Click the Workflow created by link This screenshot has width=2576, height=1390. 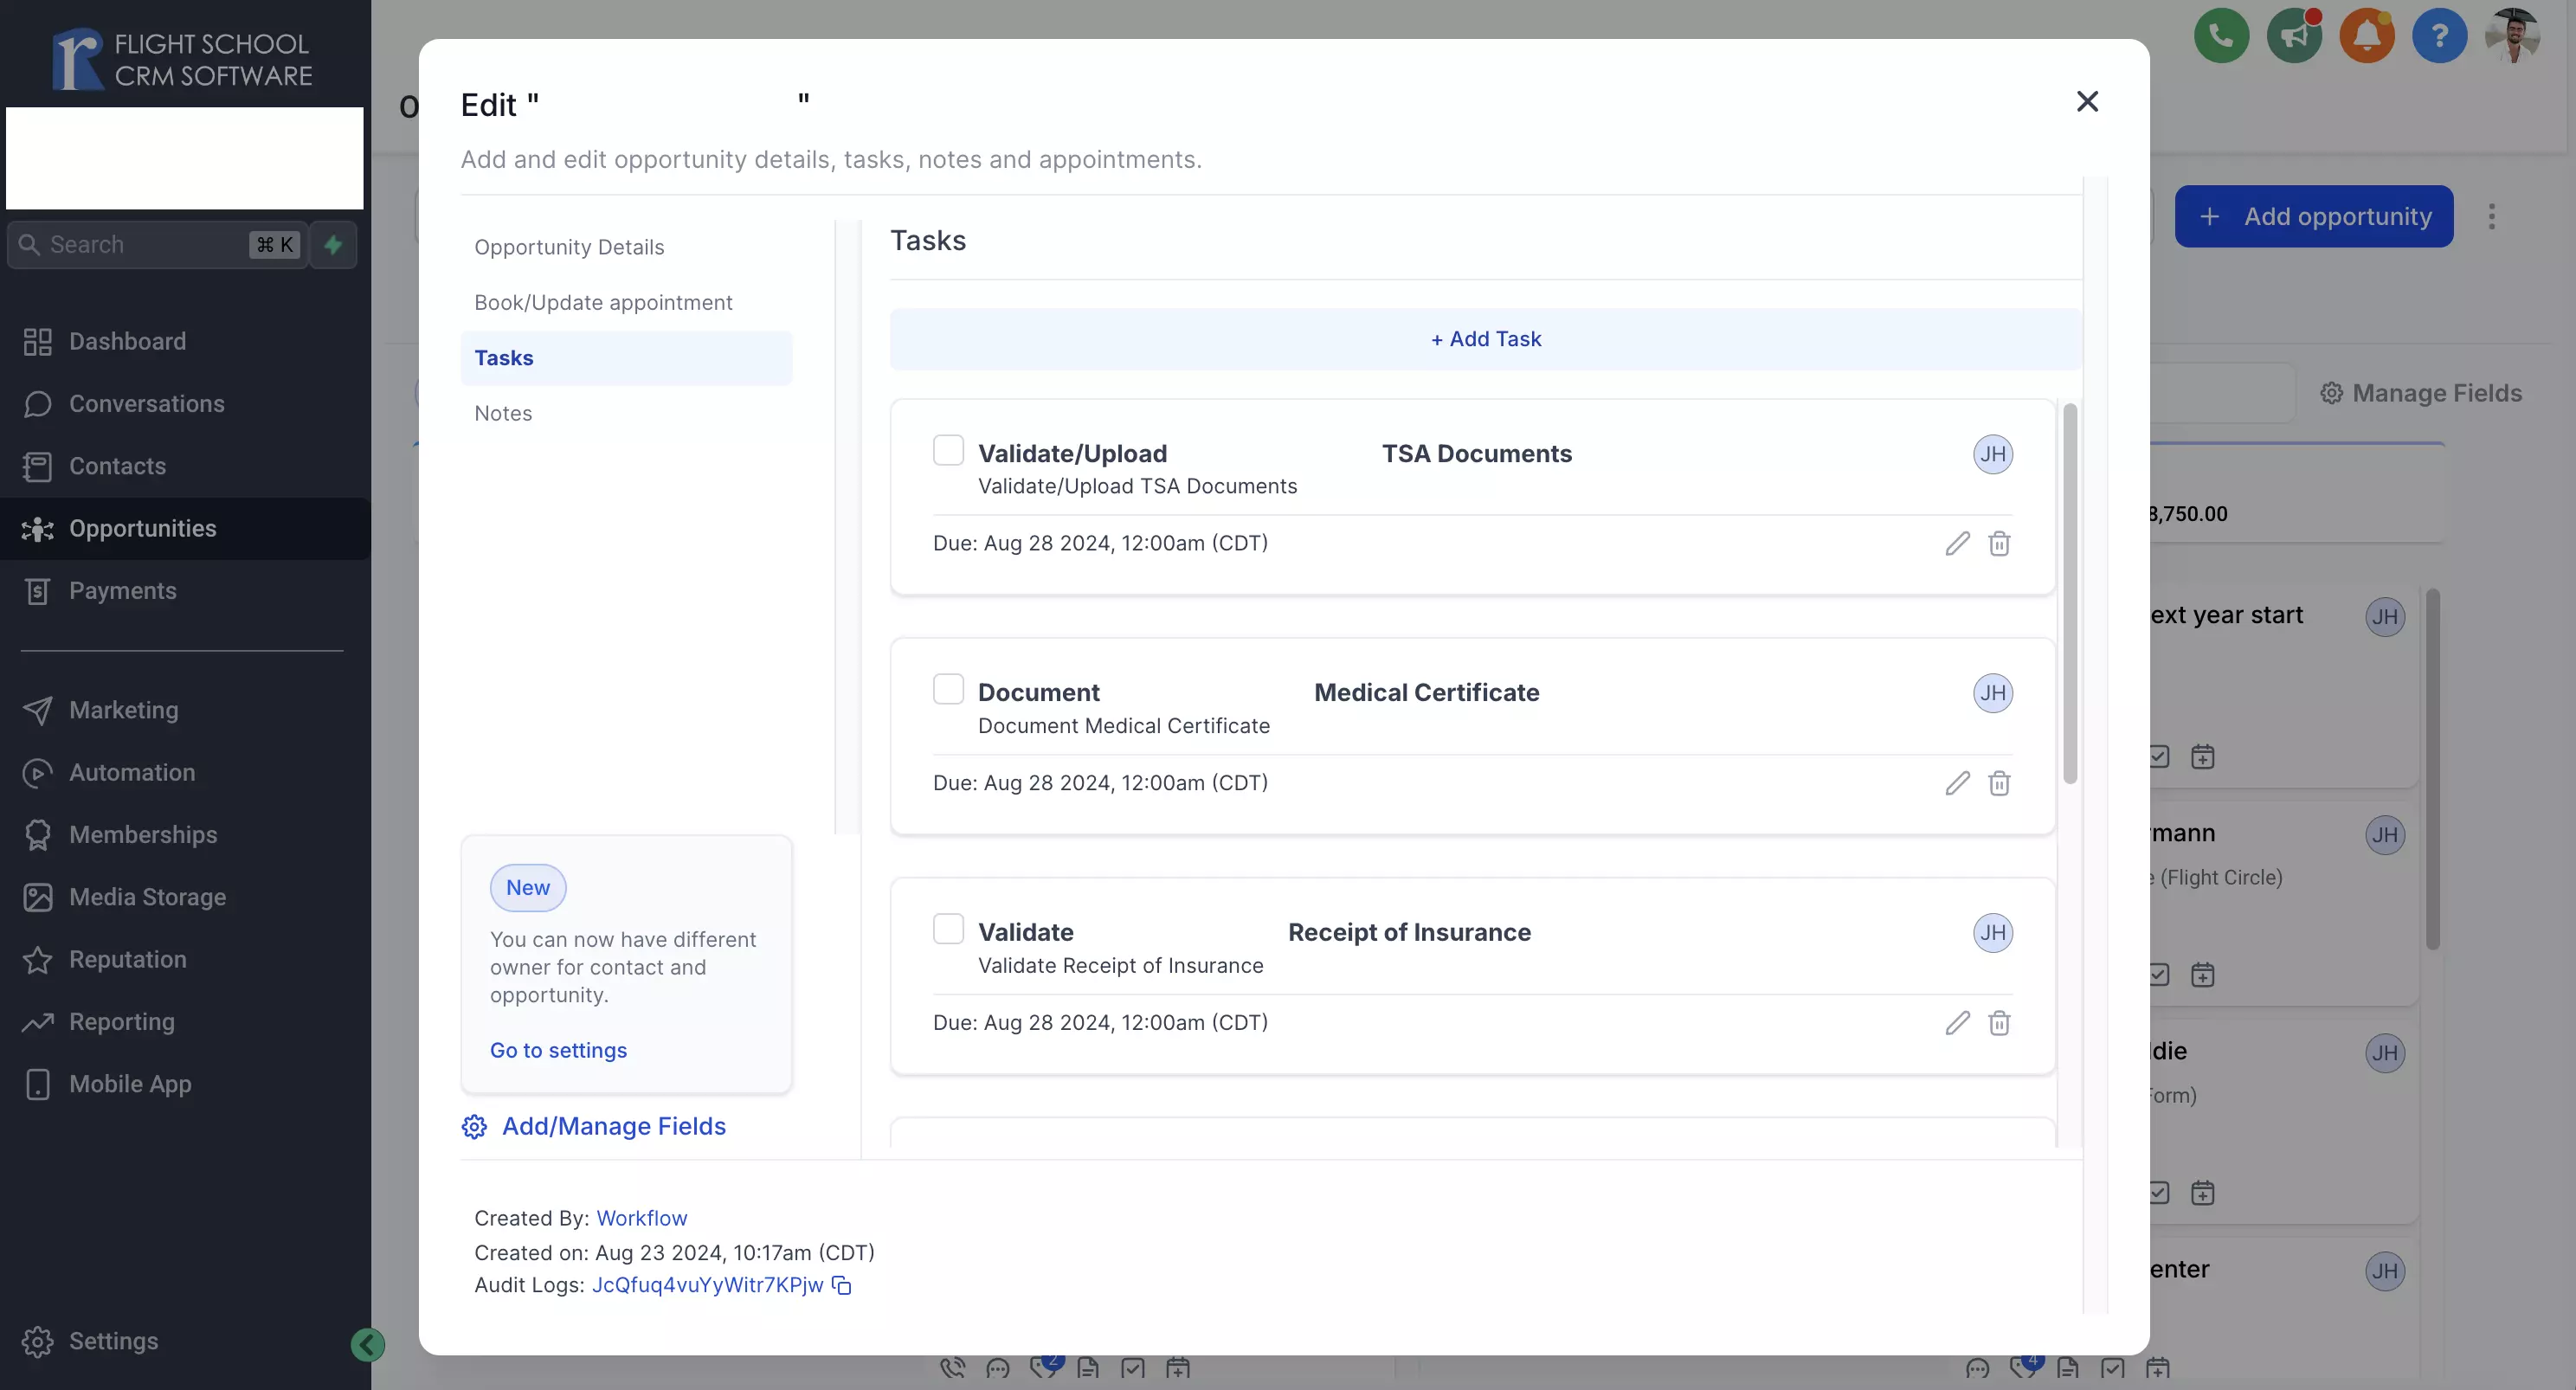tap(641, 1219)
